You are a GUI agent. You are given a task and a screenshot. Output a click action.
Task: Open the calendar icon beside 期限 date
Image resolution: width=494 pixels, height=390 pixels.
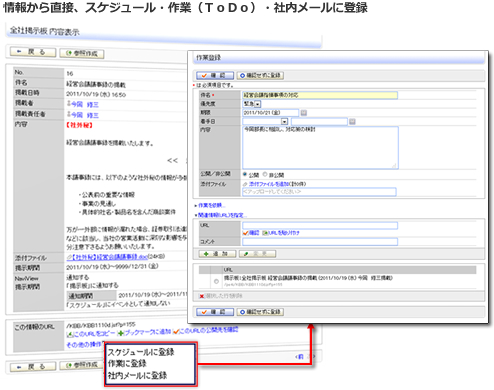coord(304,113)
